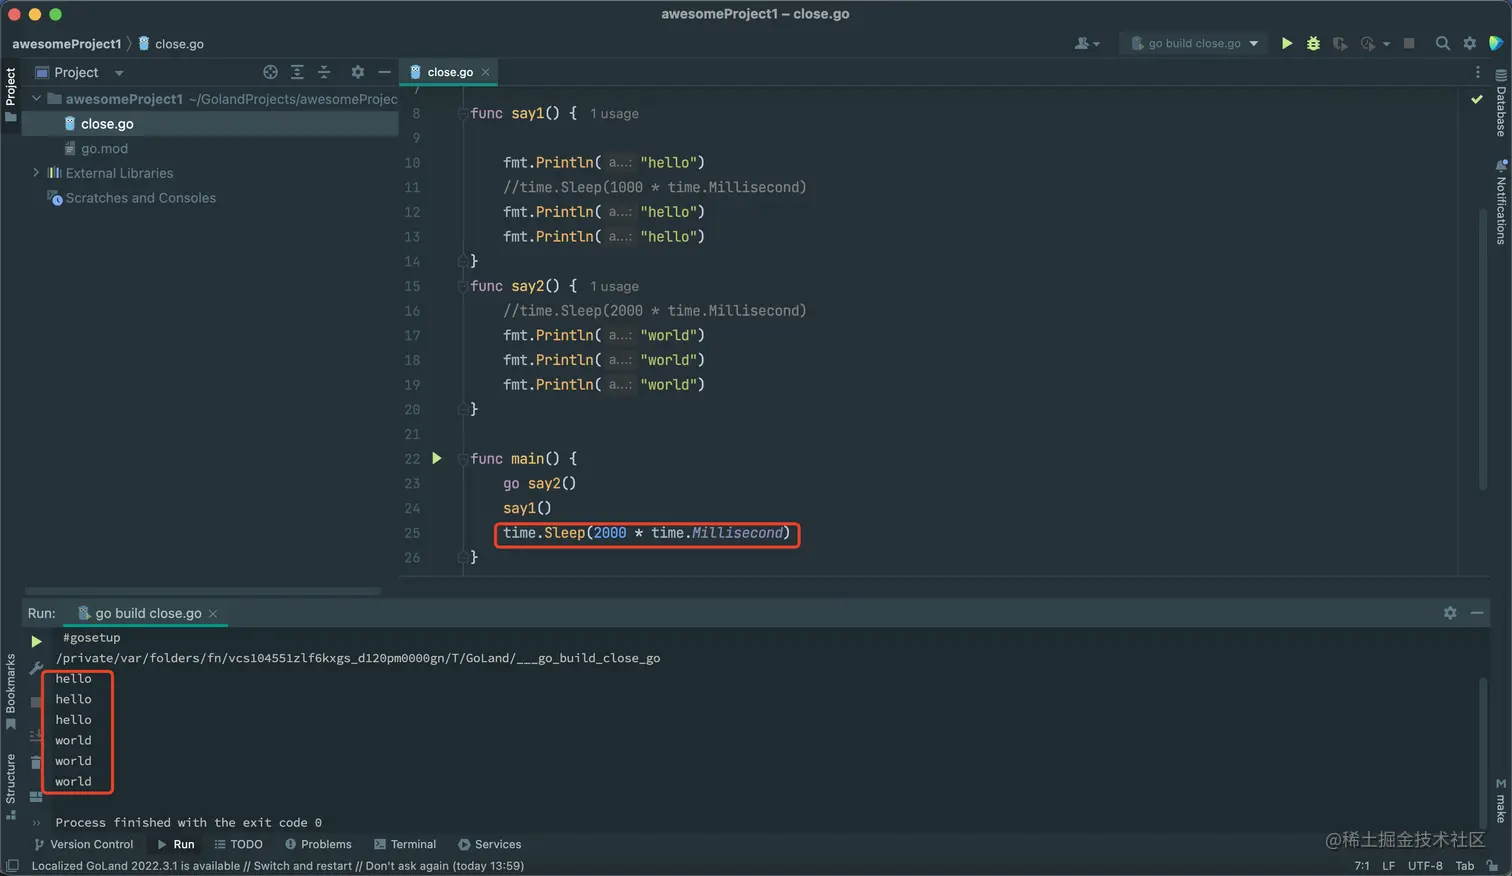Click the awesomeProject1 breadcrumb
The height and width of the screenshot is (876, 1512).
[x=67, y=44]
